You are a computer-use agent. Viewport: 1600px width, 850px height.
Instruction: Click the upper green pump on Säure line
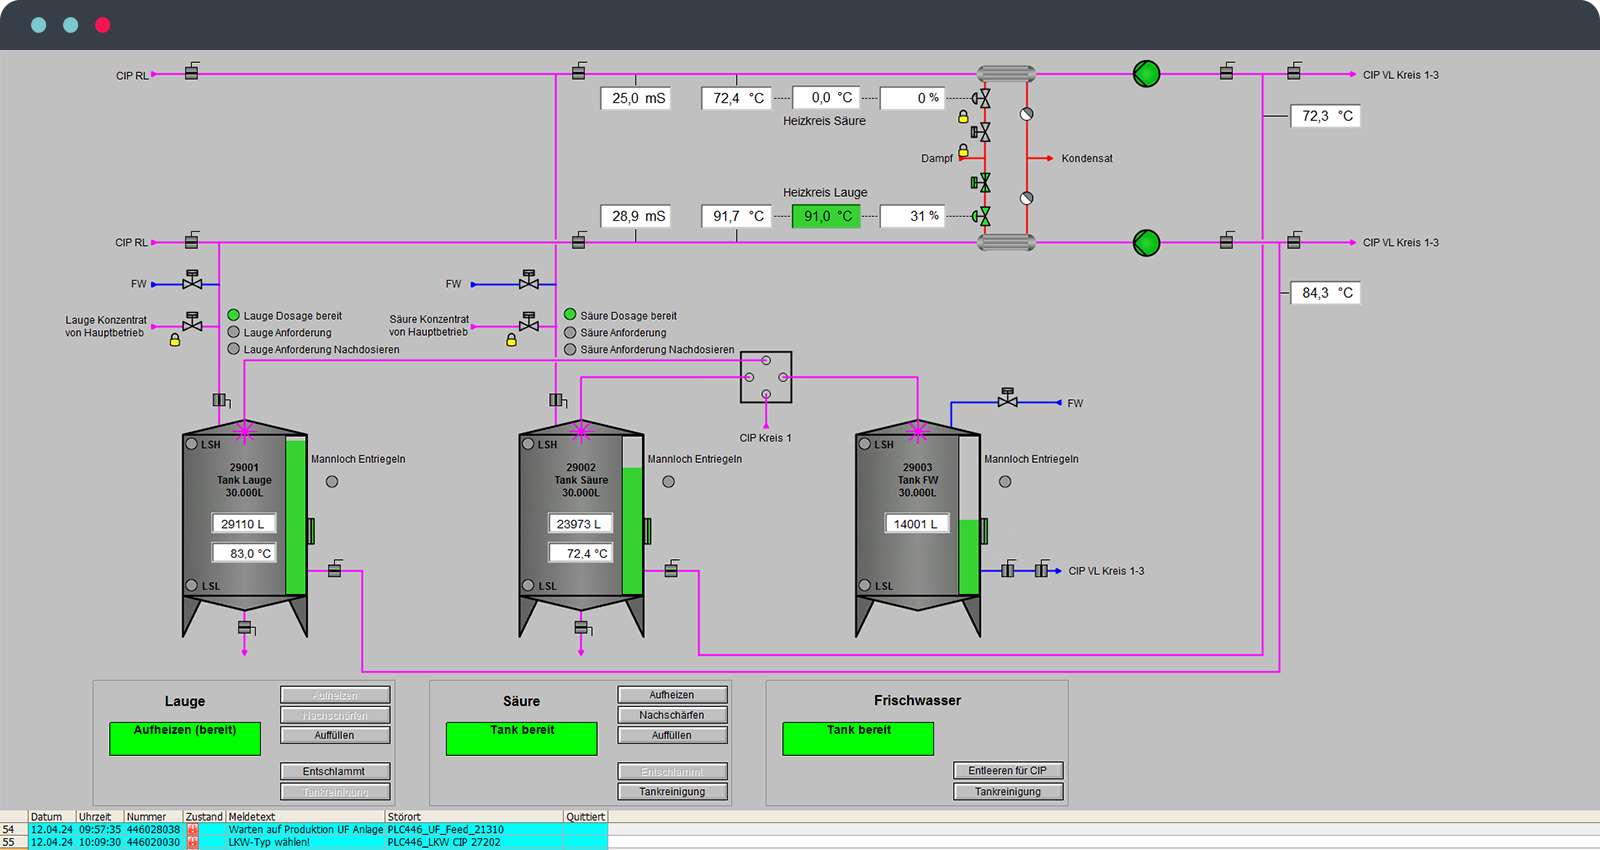tap(1146, 74)
